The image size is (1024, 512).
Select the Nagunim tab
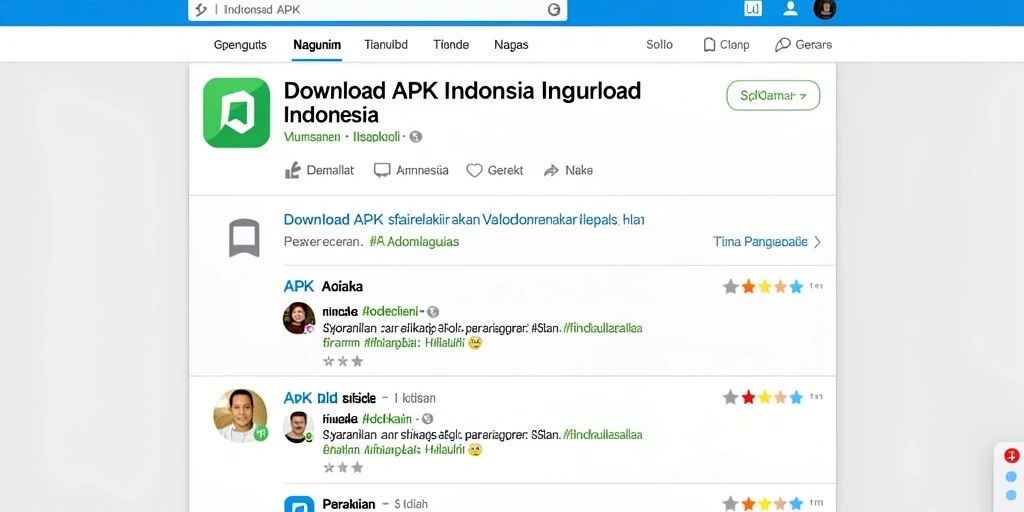point(317,45)
